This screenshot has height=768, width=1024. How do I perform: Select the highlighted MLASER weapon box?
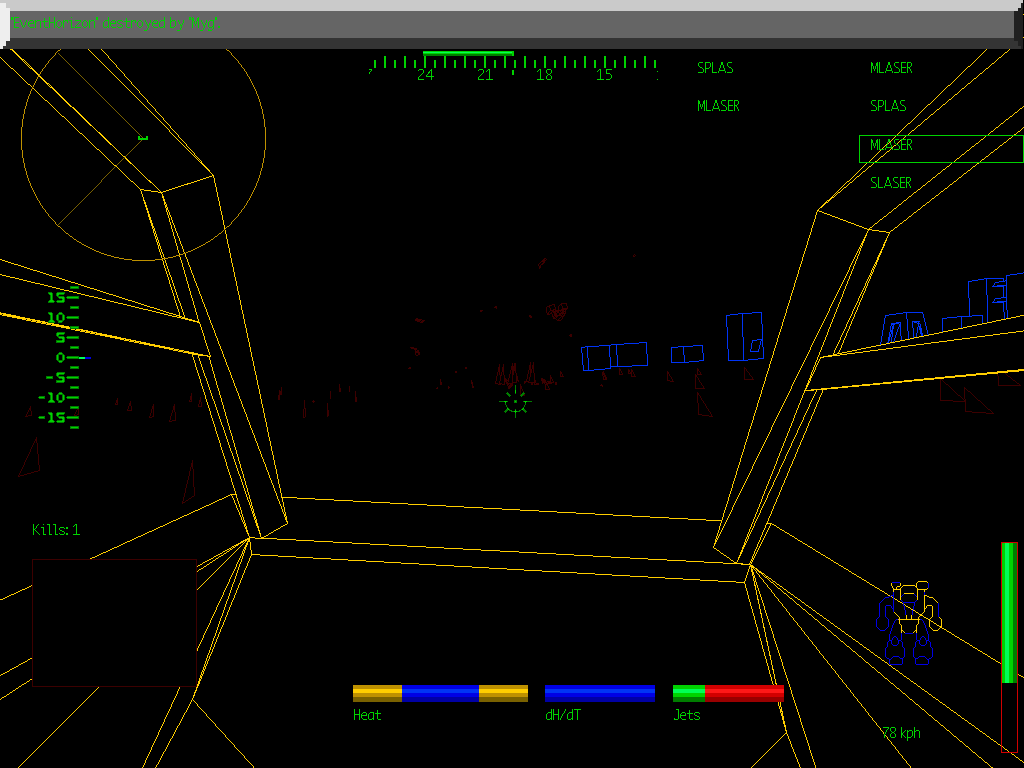(893, 147)
